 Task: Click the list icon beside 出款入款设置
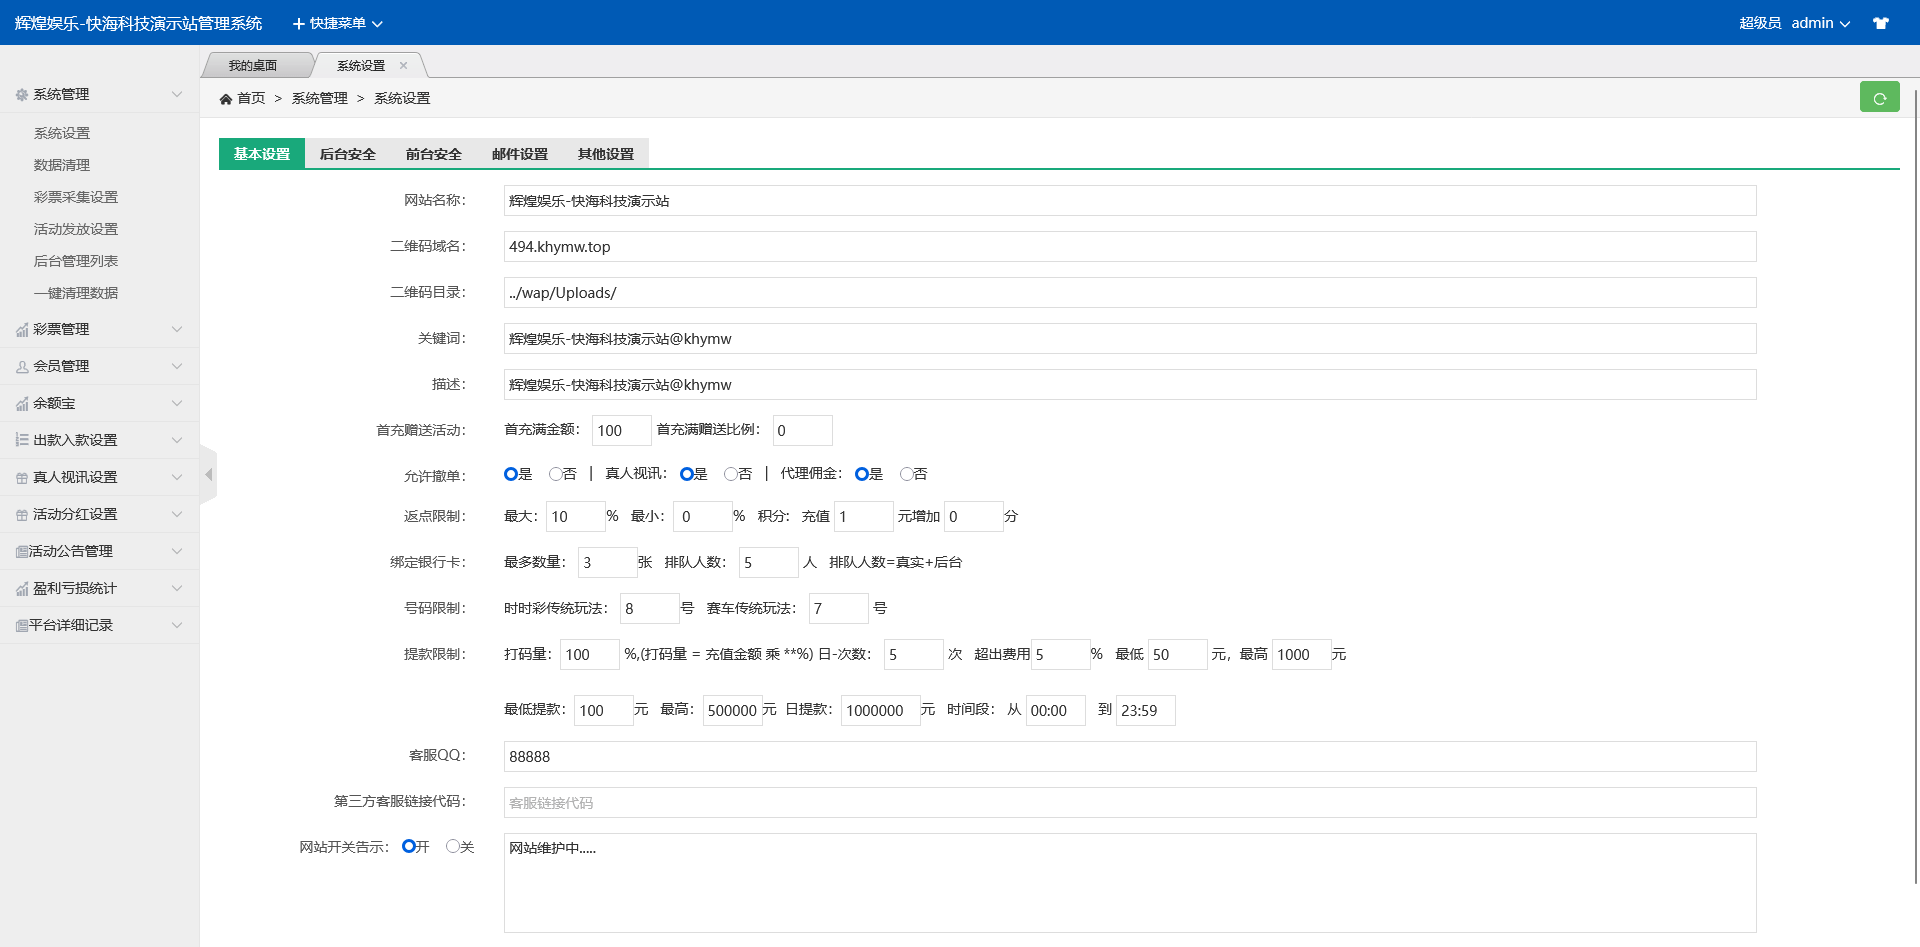[22, 440]
